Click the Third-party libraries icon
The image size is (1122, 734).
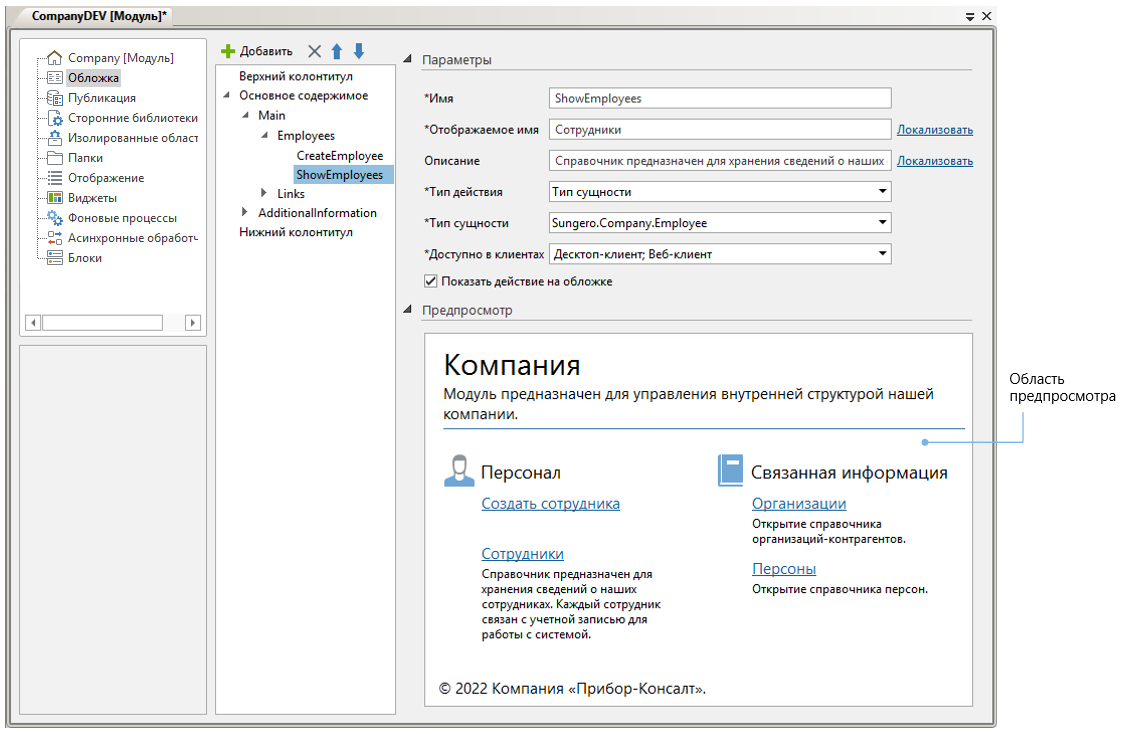coord(55,118)
